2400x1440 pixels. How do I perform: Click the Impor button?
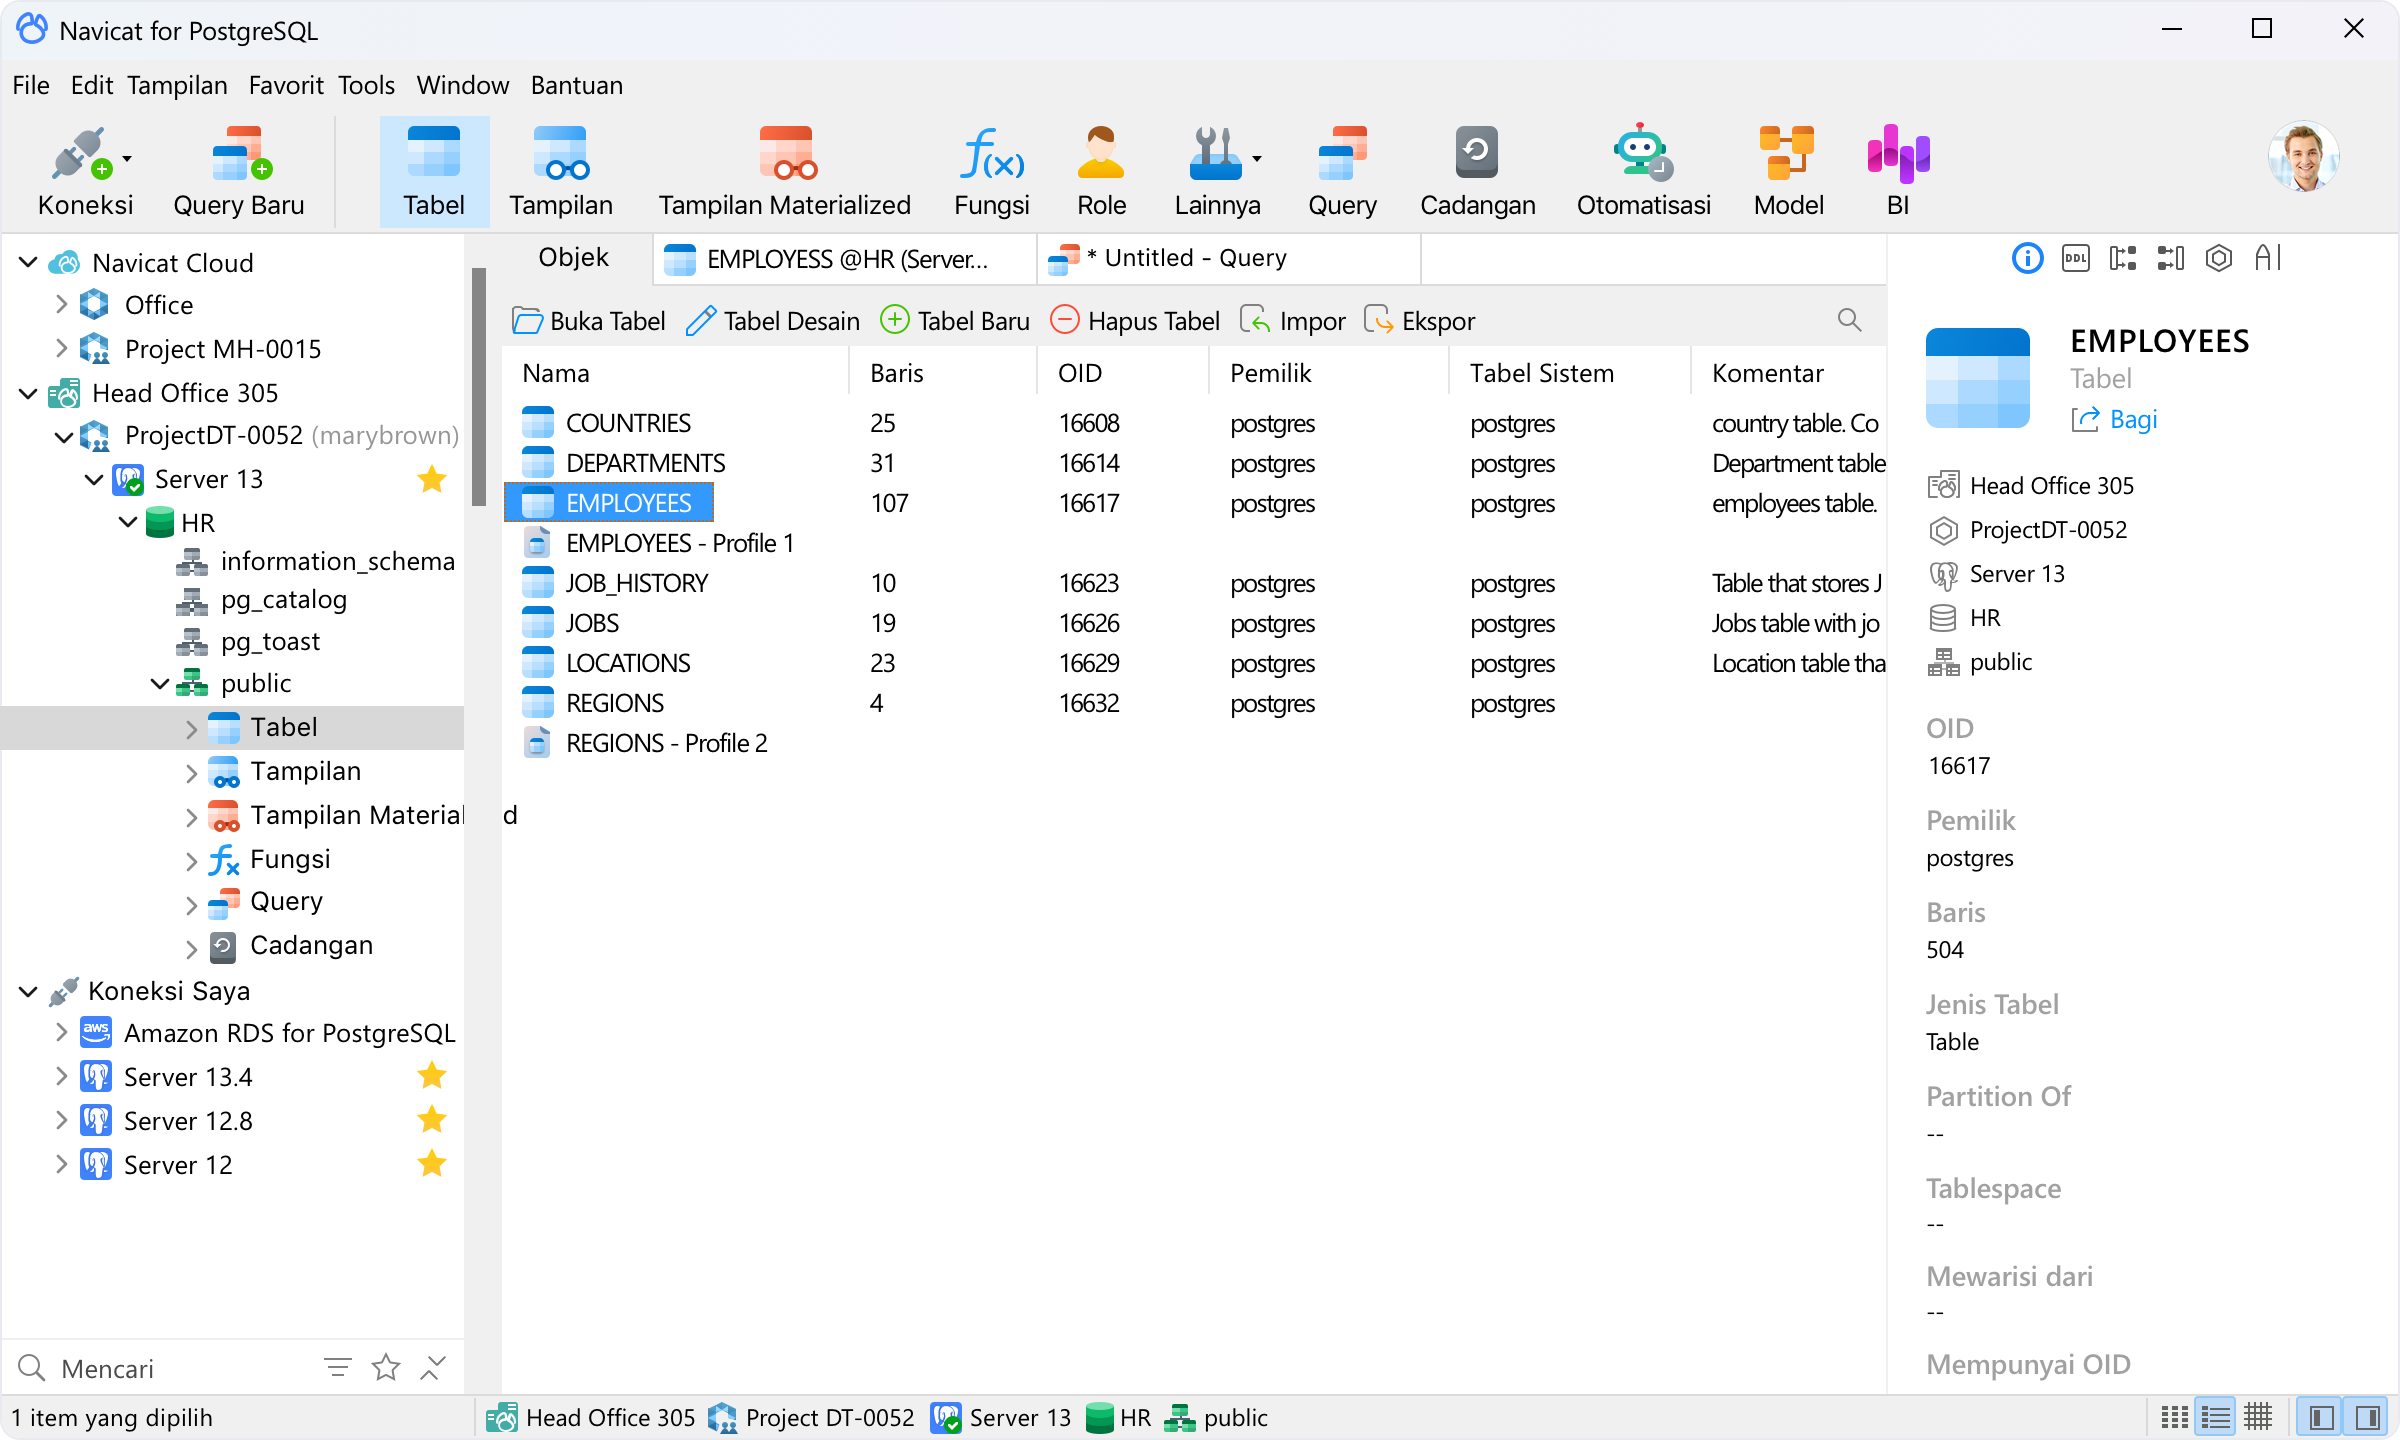tap(1293, 320)
